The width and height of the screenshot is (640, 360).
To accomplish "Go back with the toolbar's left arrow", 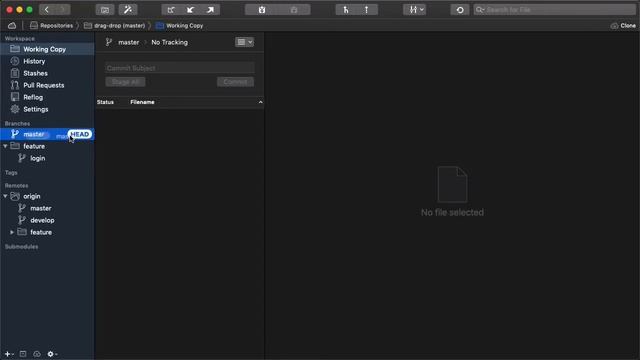I will point(47,9).
